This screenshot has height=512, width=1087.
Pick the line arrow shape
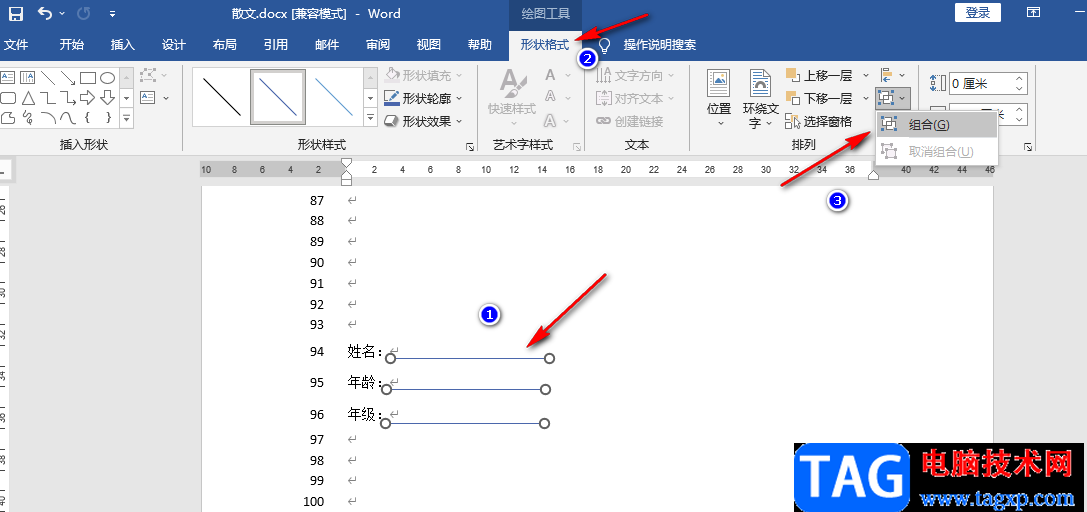click(x=67, y=77)
